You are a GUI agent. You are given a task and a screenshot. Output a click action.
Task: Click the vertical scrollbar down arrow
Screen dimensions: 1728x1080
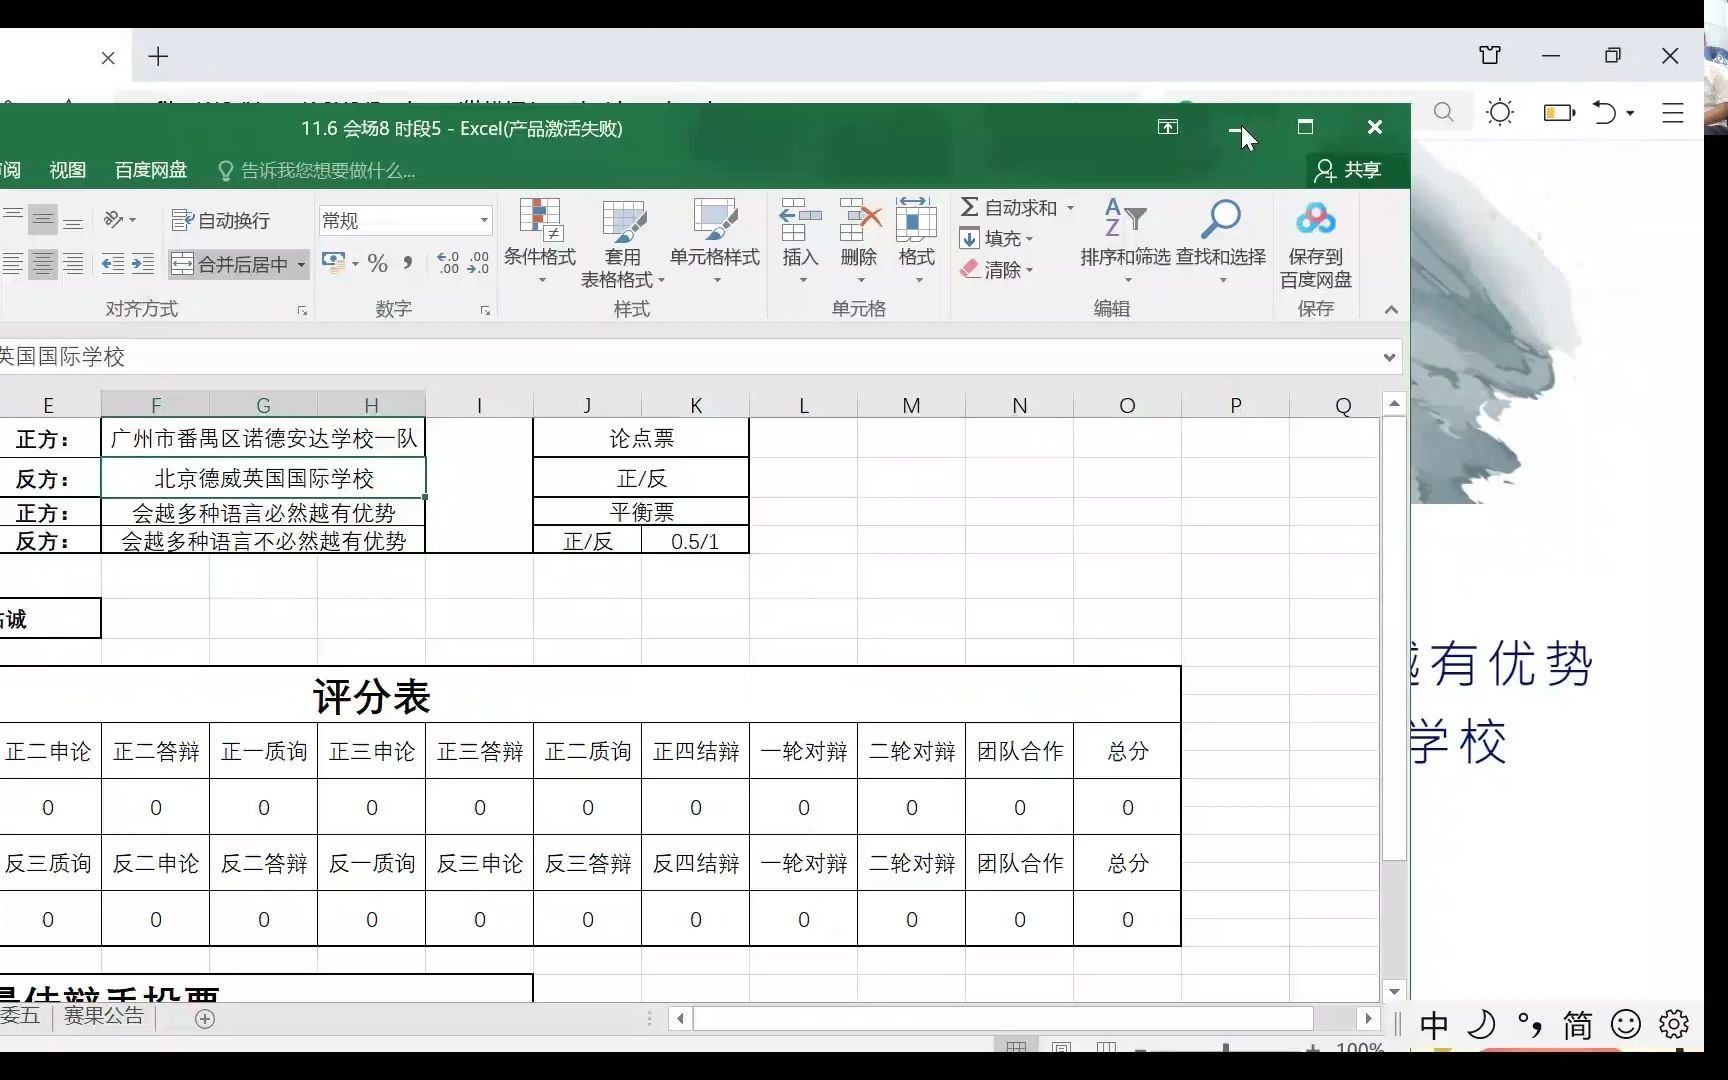[x=1394, y=991]
